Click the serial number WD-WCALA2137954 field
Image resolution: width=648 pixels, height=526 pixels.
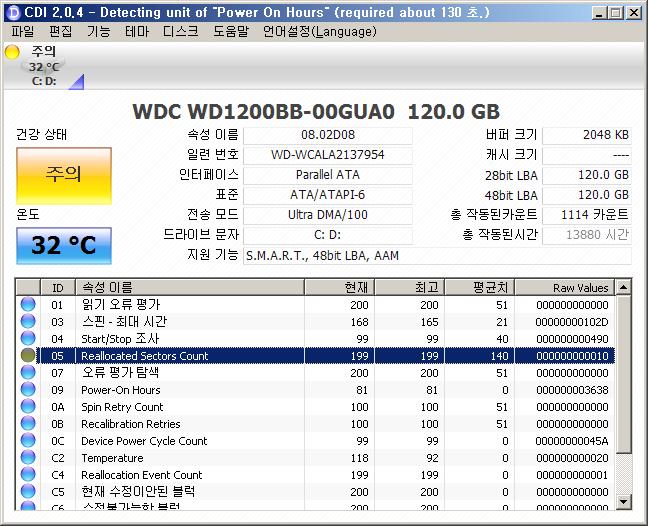328,155
